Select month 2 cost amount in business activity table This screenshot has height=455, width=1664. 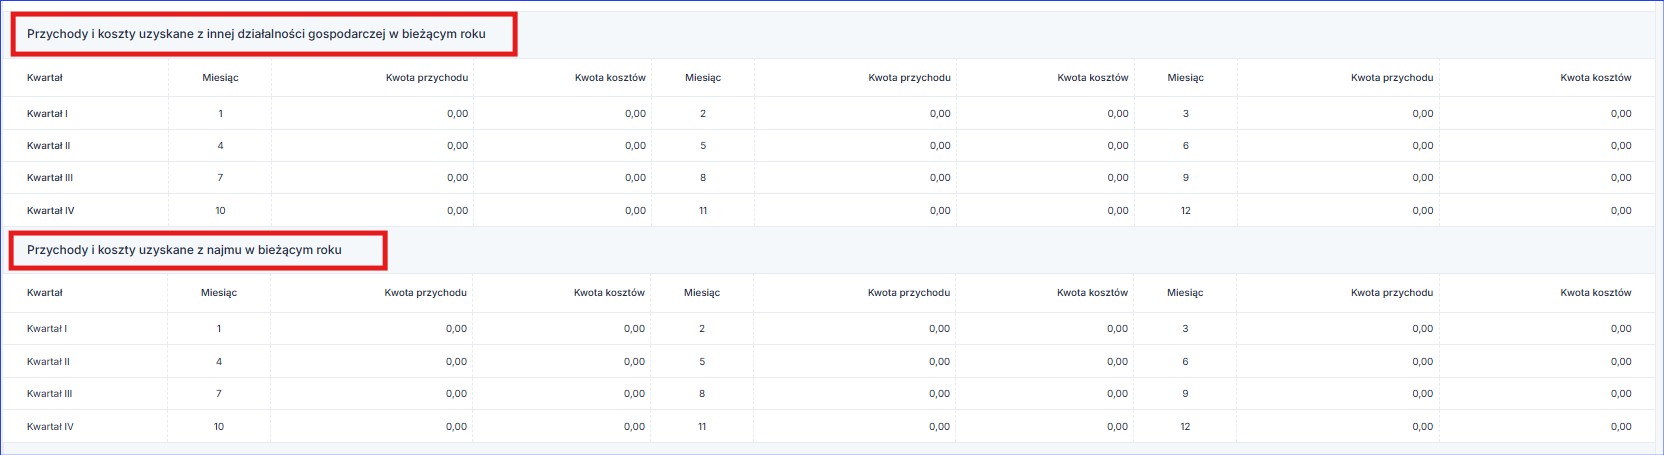[1117, 114]
